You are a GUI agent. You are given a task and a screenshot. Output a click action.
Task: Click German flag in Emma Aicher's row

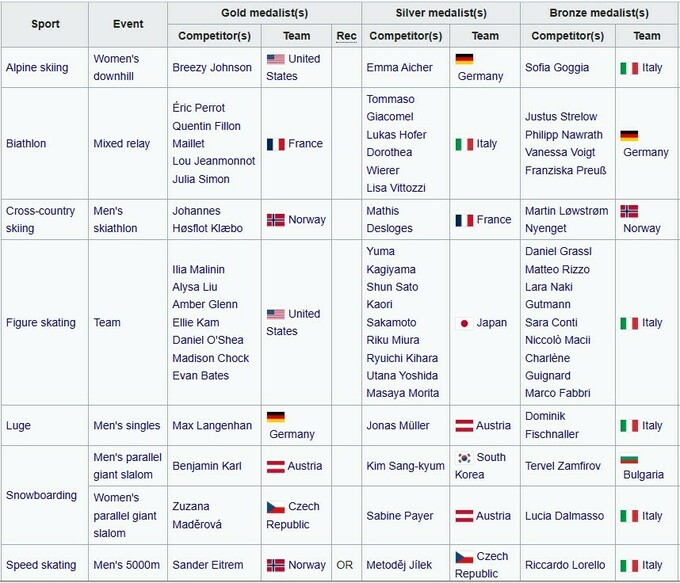pos(463,59)
